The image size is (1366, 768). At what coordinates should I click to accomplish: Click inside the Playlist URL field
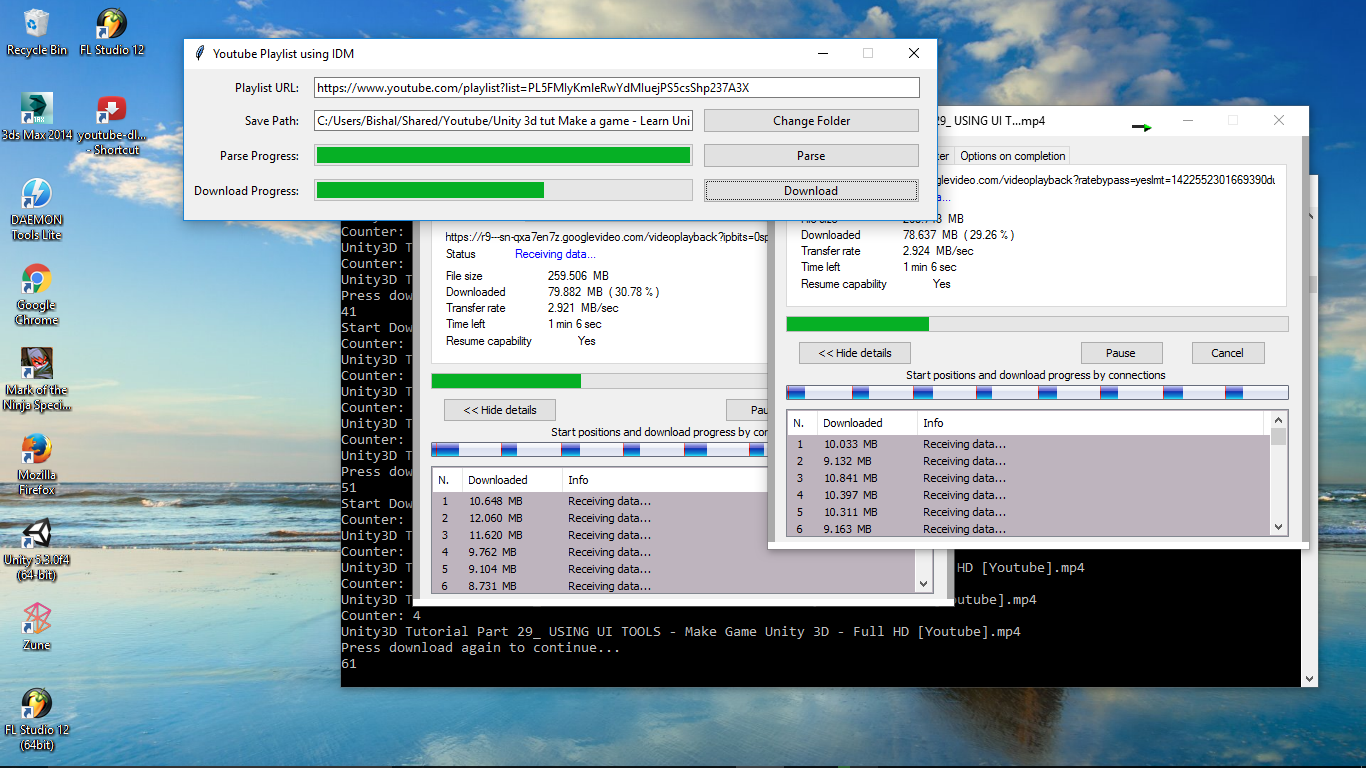616,88
